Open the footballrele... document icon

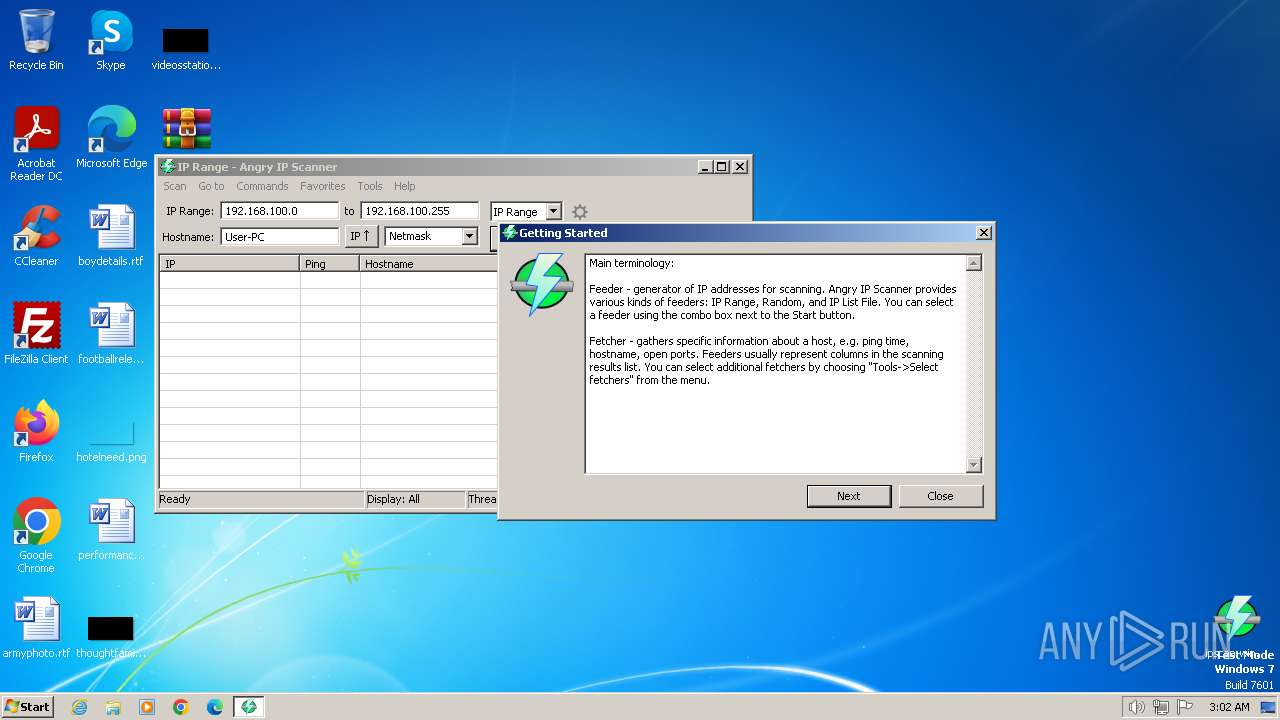coord(111,334)
